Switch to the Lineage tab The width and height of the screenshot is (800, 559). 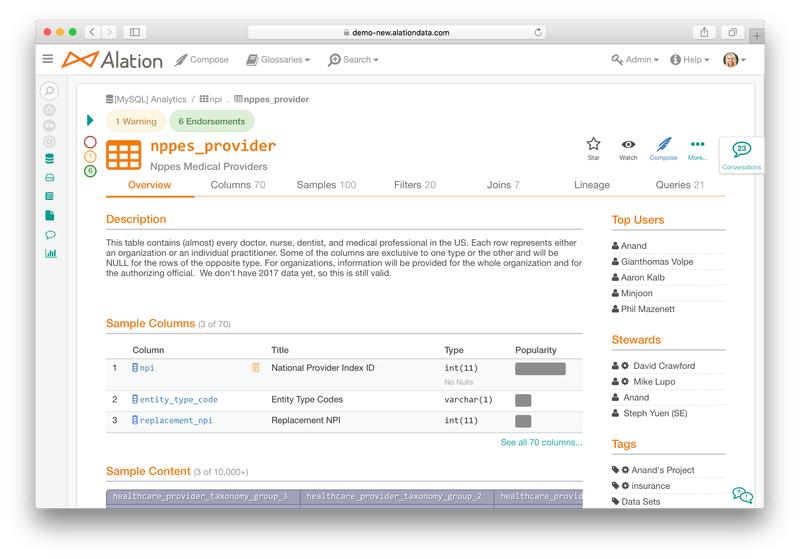pos(592,185)
